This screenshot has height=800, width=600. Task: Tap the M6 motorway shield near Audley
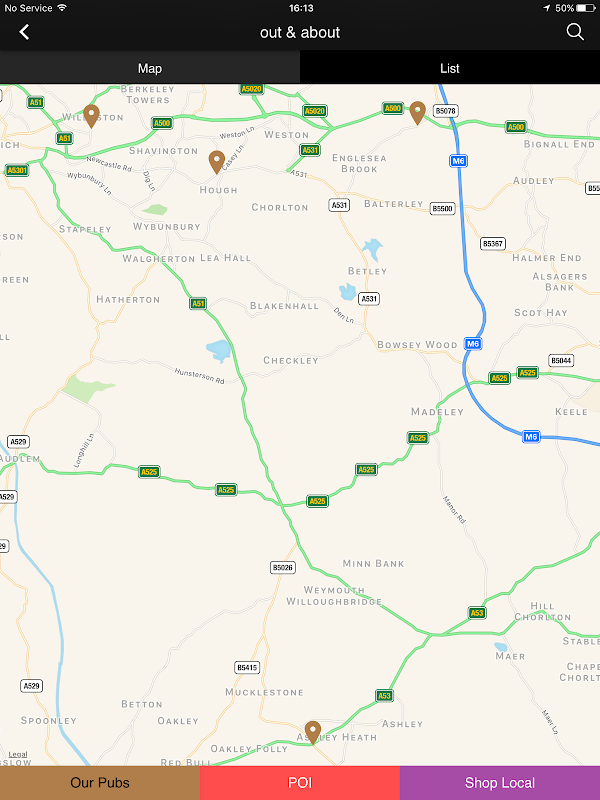pyautogui.click(x=458, y=161)
